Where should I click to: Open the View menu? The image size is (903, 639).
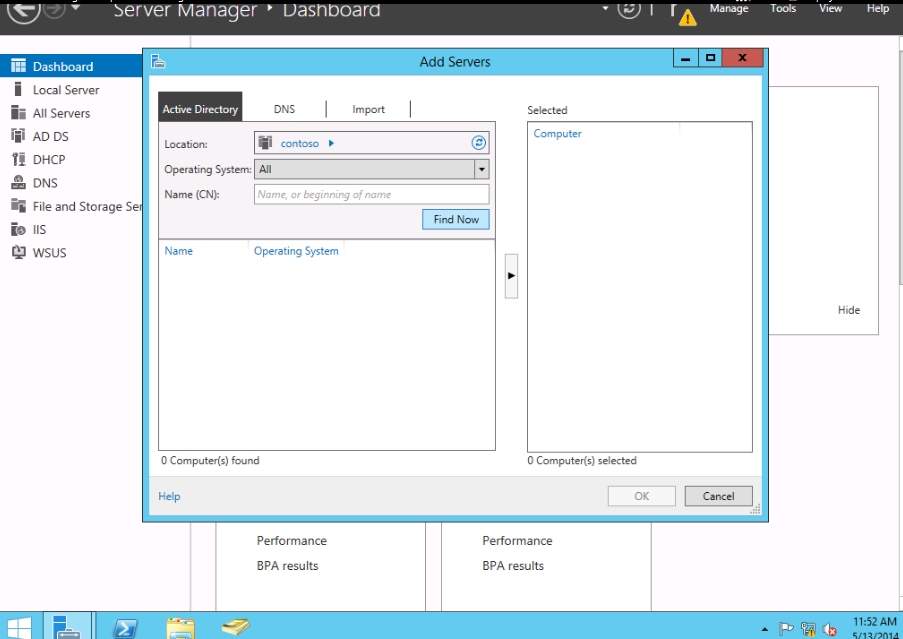pos(830,8)
